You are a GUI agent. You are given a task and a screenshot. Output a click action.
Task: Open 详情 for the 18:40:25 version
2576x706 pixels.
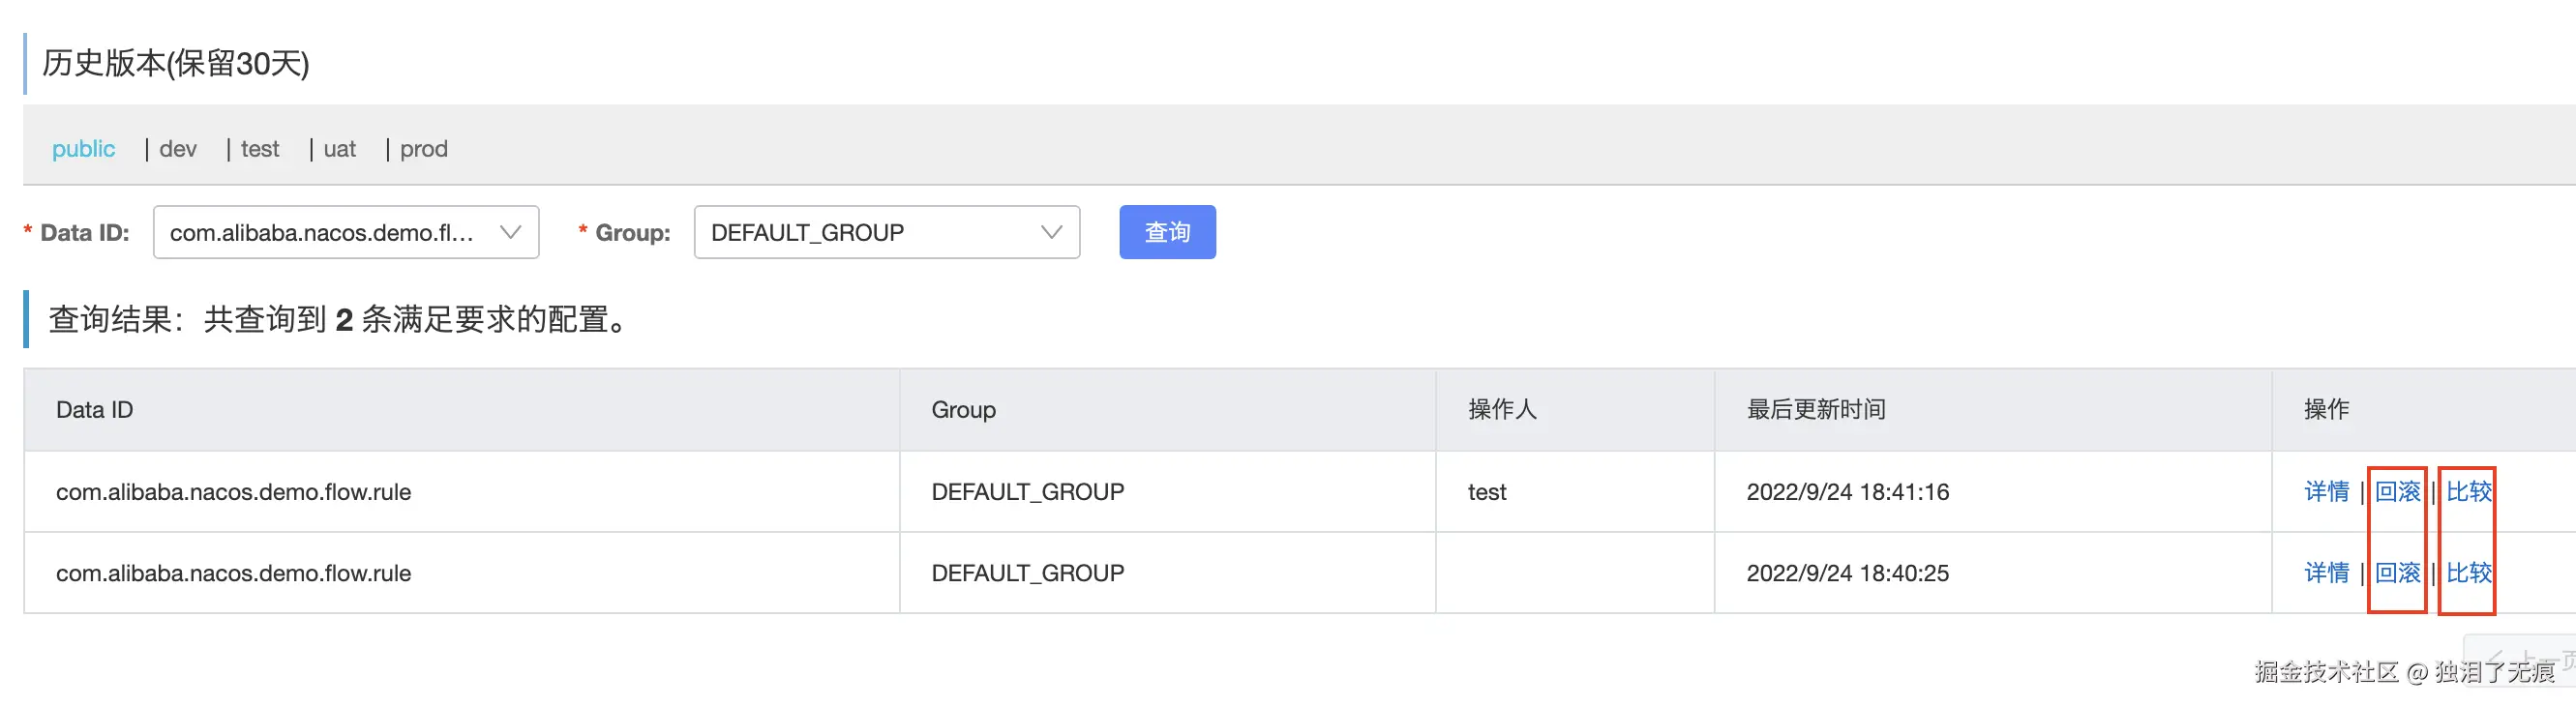pos(2326,573)
